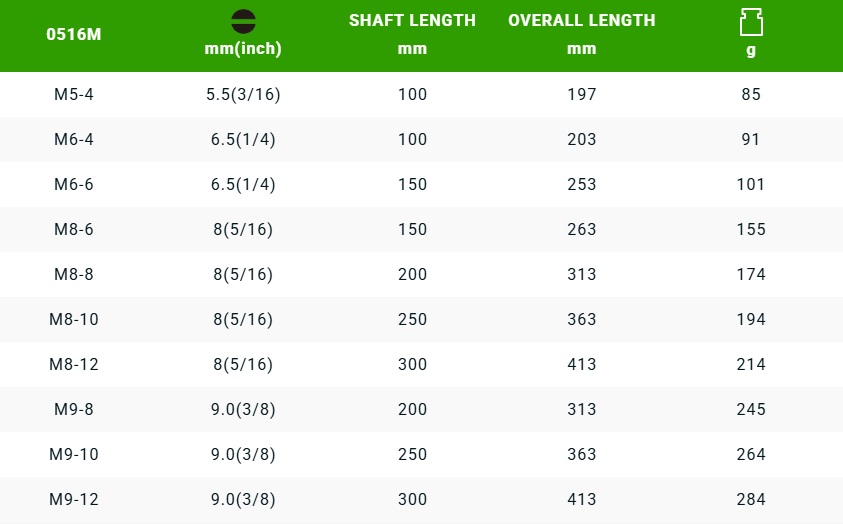Screen dimensions: 843x524
Task: Click the weight icon in header
Action: pos(751,22)
